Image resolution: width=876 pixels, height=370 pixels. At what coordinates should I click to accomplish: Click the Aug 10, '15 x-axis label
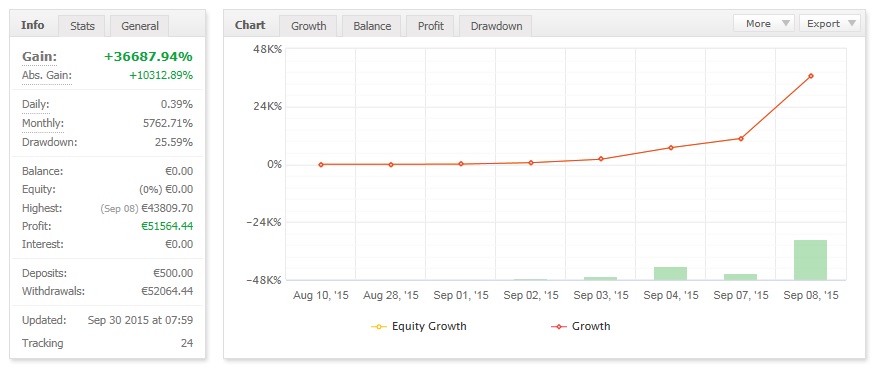[321, 296]
